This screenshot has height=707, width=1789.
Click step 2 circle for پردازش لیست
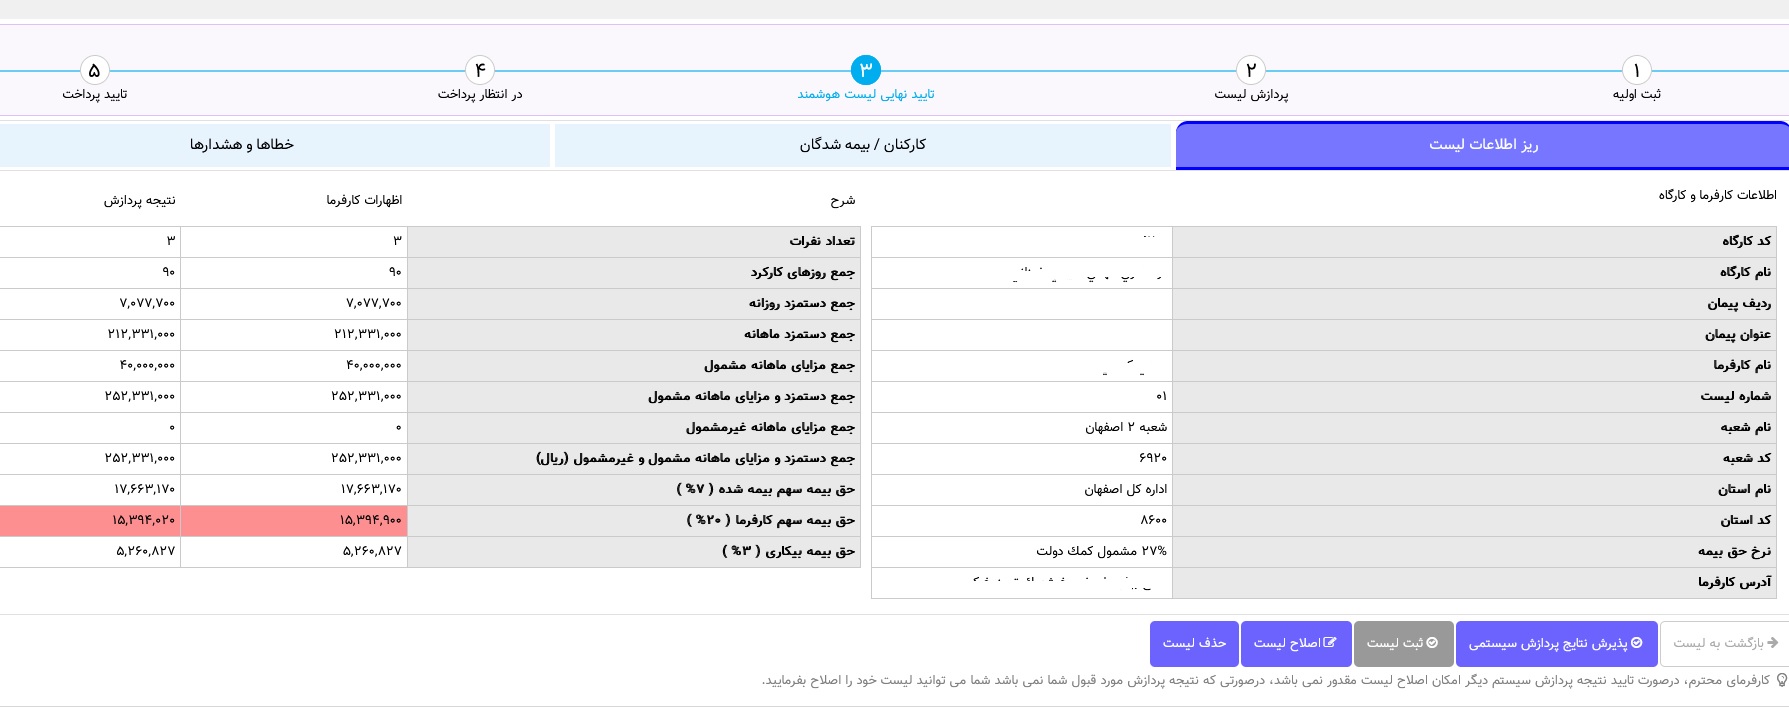pyautogui.click(x=1250, y=70)
